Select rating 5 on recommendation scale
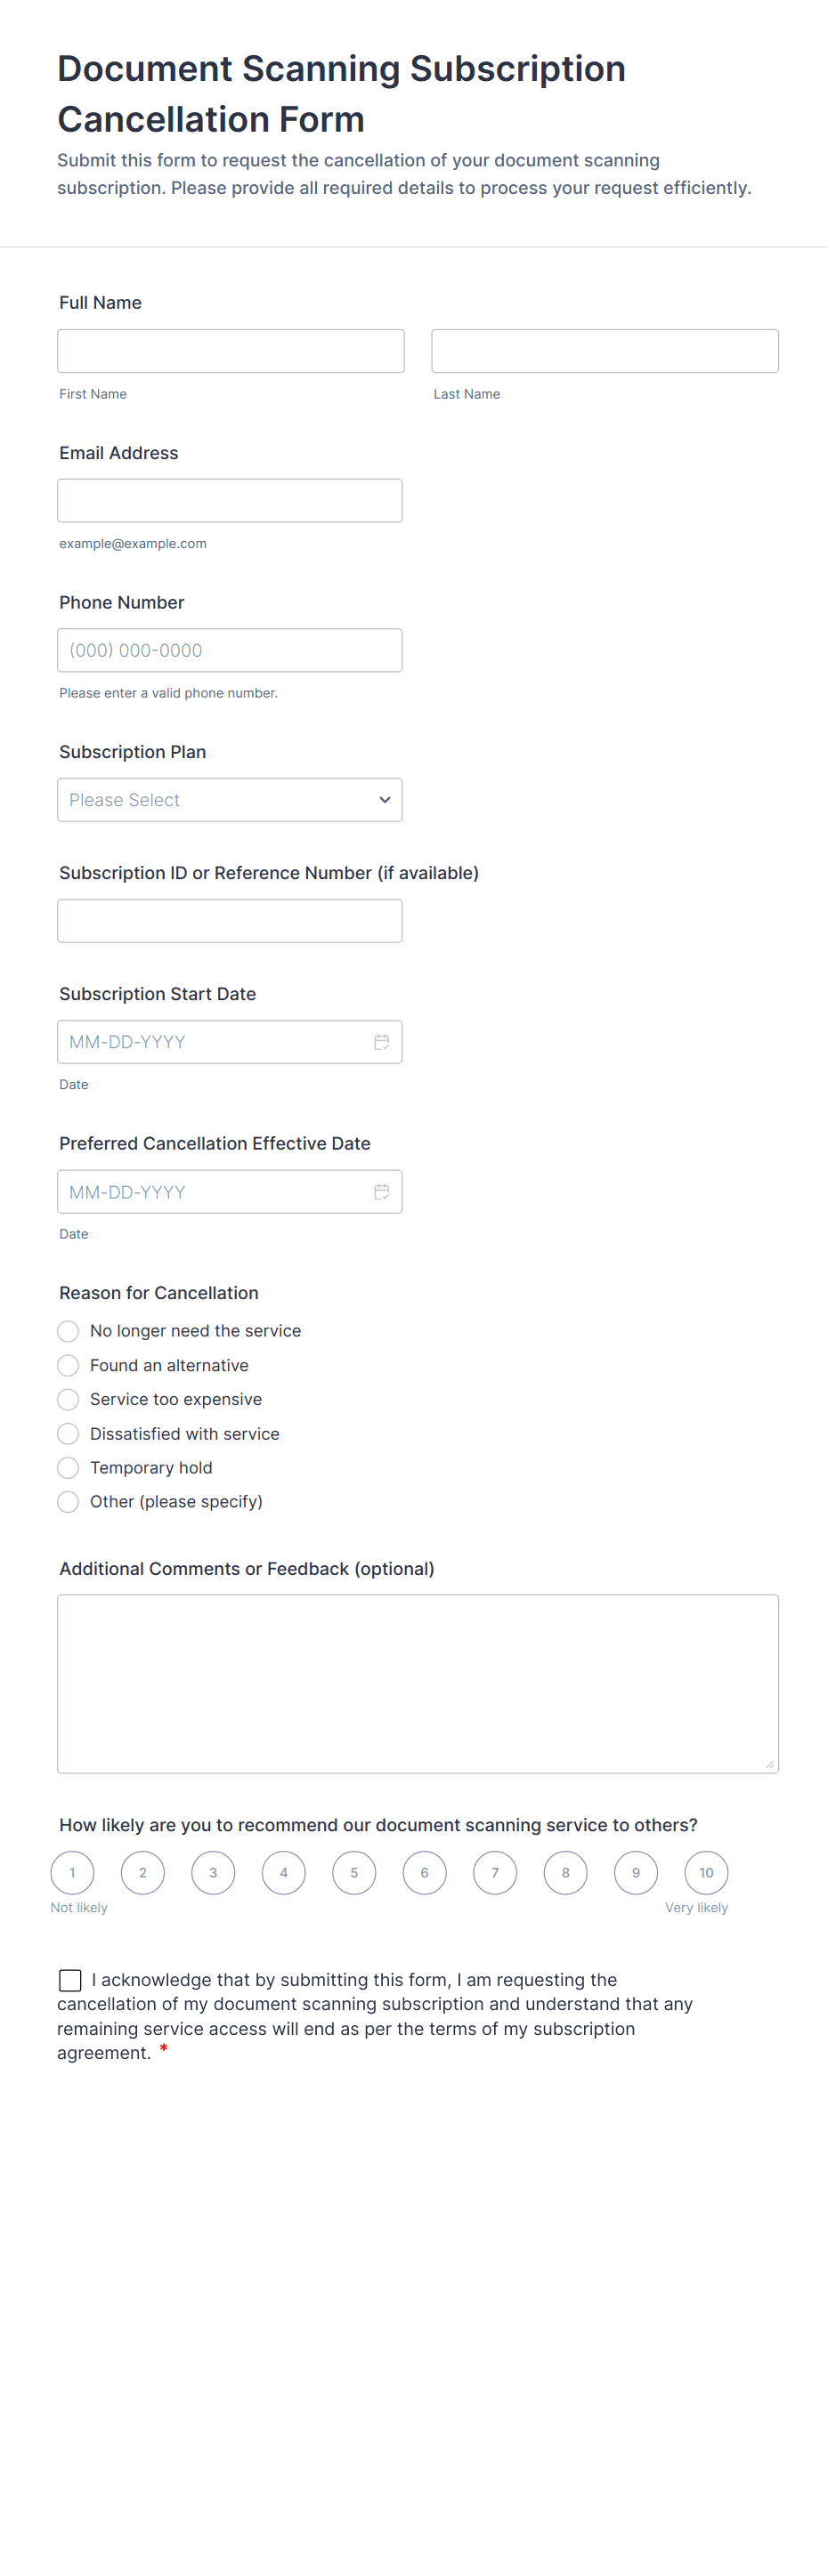 tap(354, 1873)
